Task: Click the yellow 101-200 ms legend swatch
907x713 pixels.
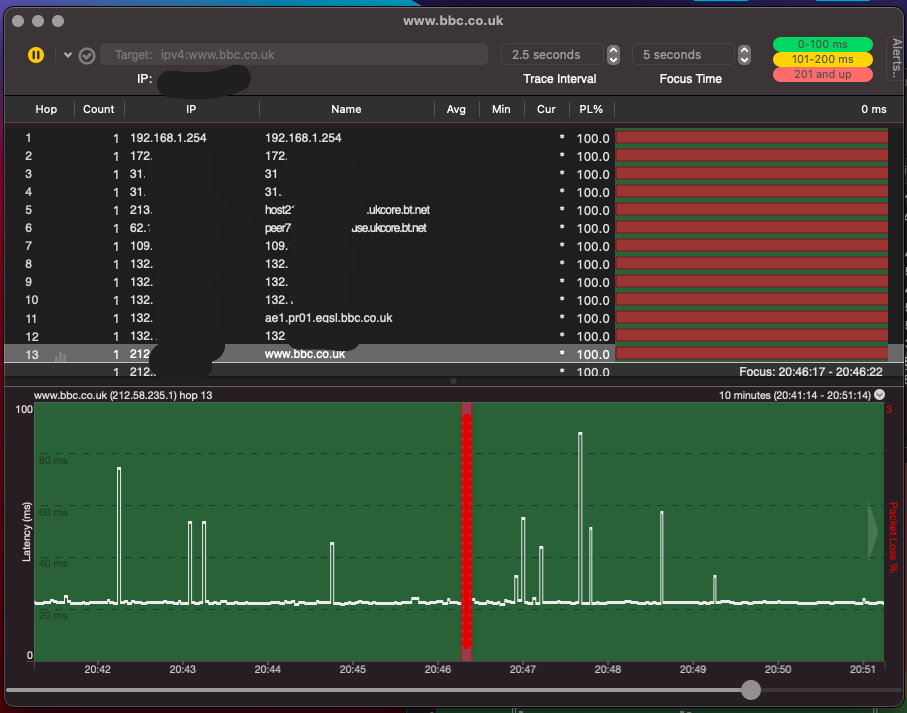Action: click(822, 59)
